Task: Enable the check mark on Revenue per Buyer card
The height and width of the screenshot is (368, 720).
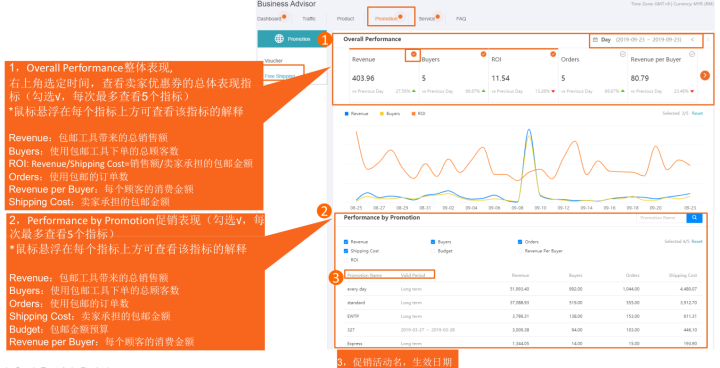Action: (x=692, y=54)
